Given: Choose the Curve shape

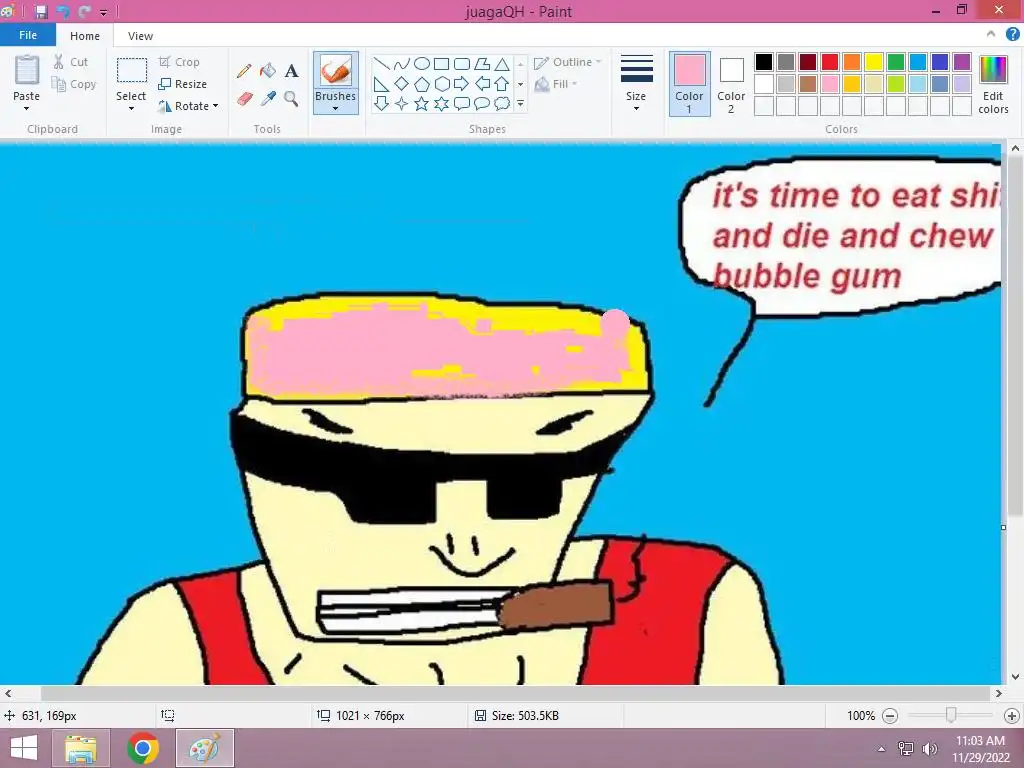Looking at the screenshot, I should [x=402, y=64].
